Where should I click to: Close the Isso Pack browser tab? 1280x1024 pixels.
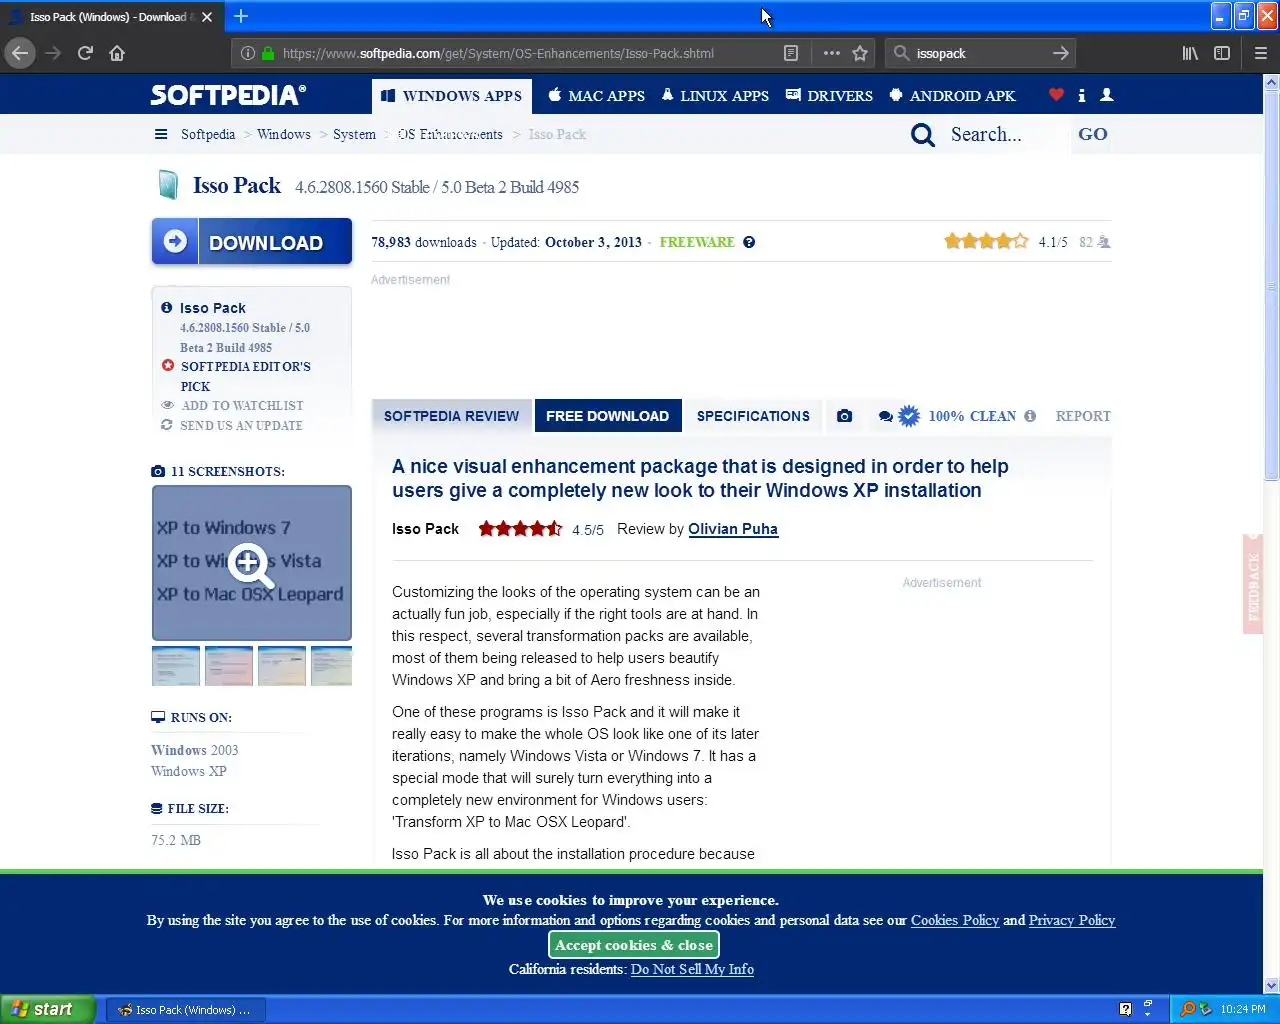click(x=207, y=17)
